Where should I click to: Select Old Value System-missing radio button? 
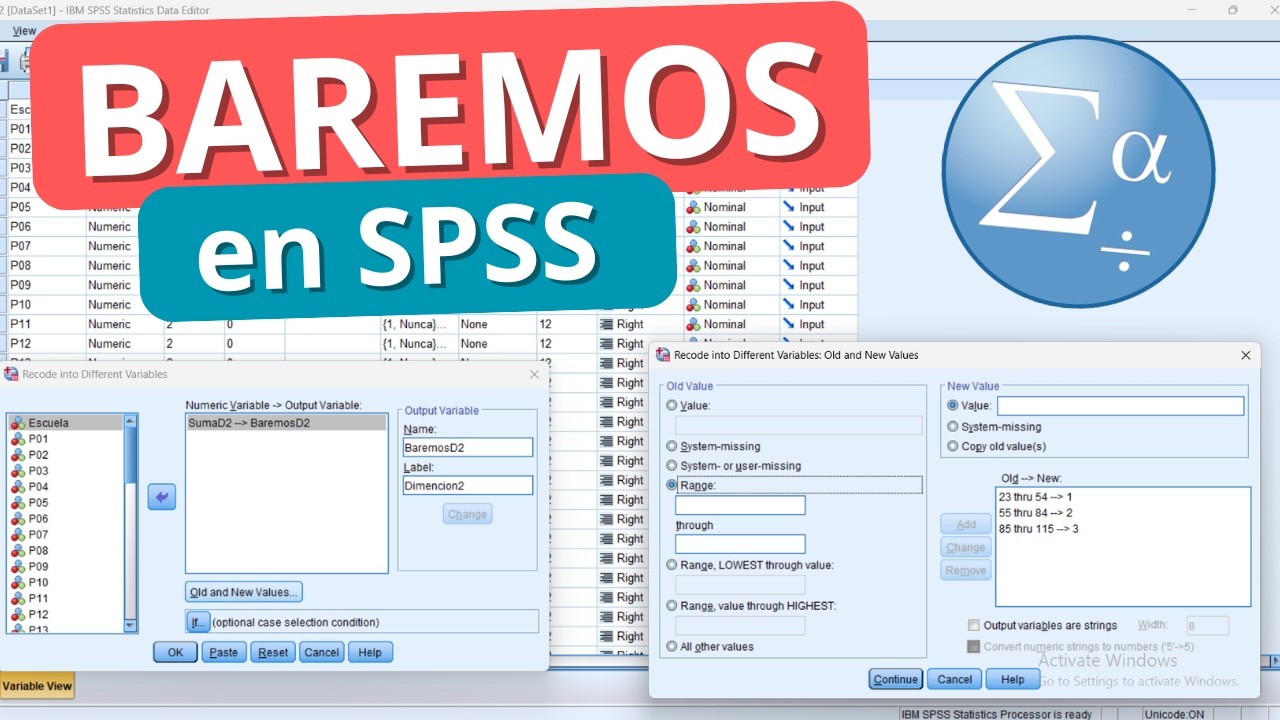tap(672, 446)
